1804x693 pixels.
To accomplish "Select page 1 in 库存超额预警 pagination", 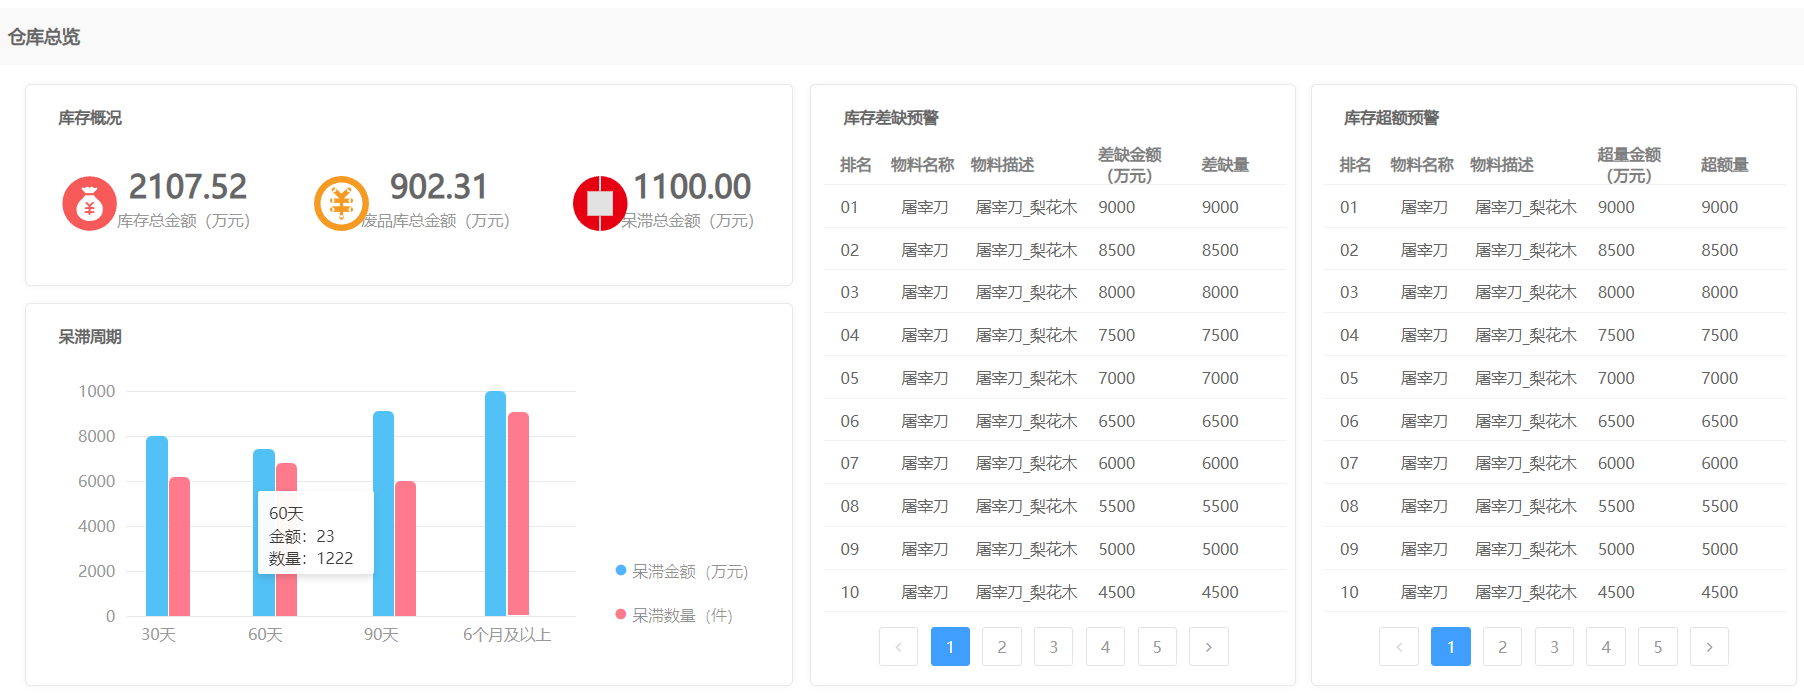I will (1451, 647).
